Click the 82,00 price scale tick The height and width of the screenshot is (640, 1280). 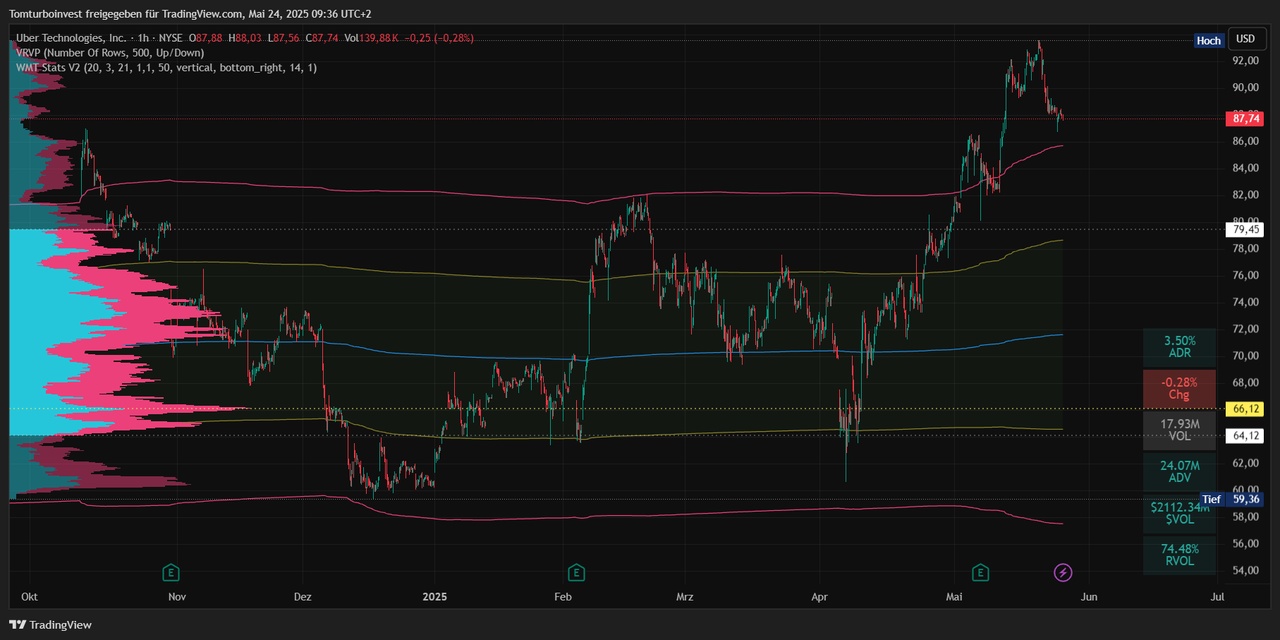pos(1245,194)
